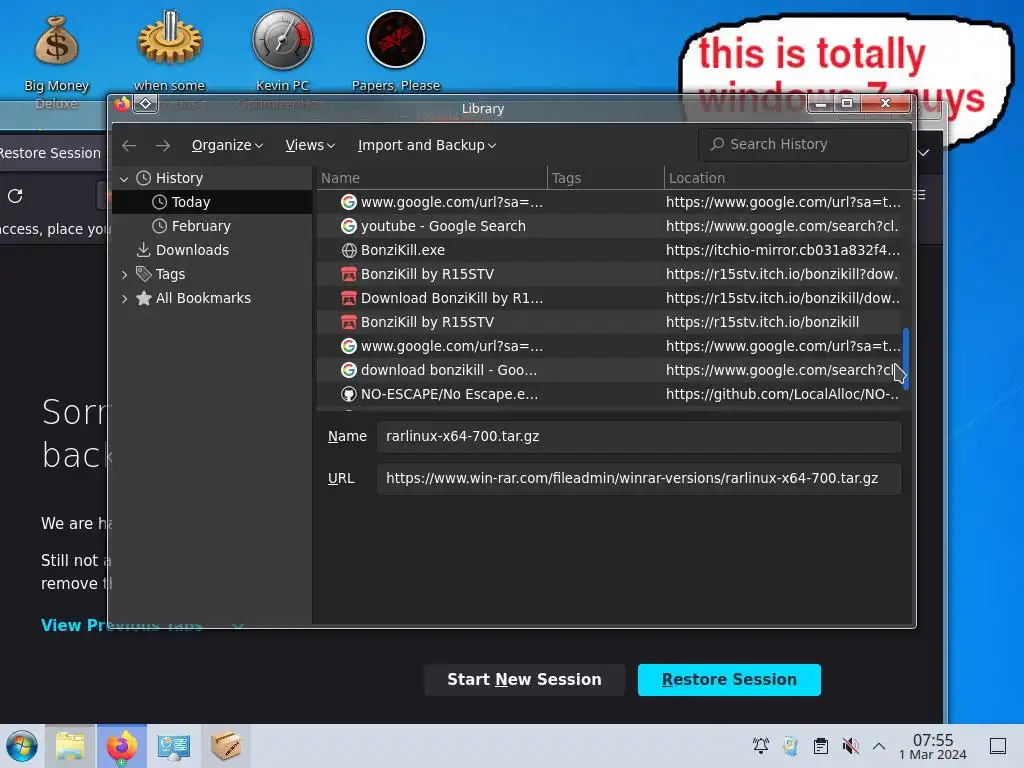The image size is (1024, 768).
Task: Click history list vertical scrollbar thumb
Action: pyautogui.click(x=906, y=359)
